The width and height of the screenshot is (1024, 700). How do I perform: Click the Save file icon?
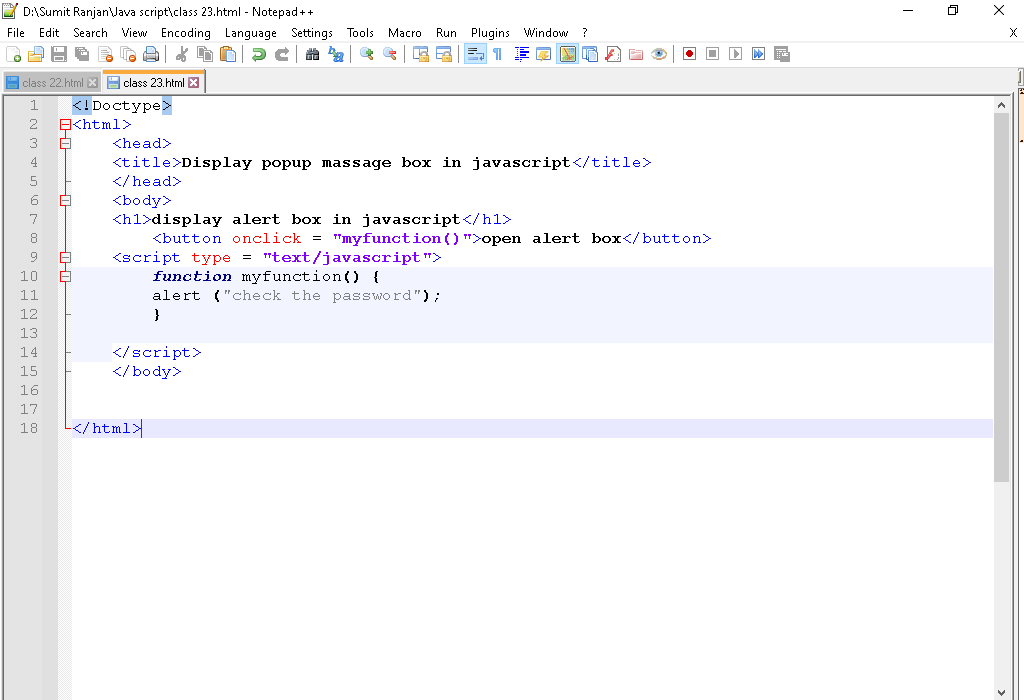(x=59, y=54)
